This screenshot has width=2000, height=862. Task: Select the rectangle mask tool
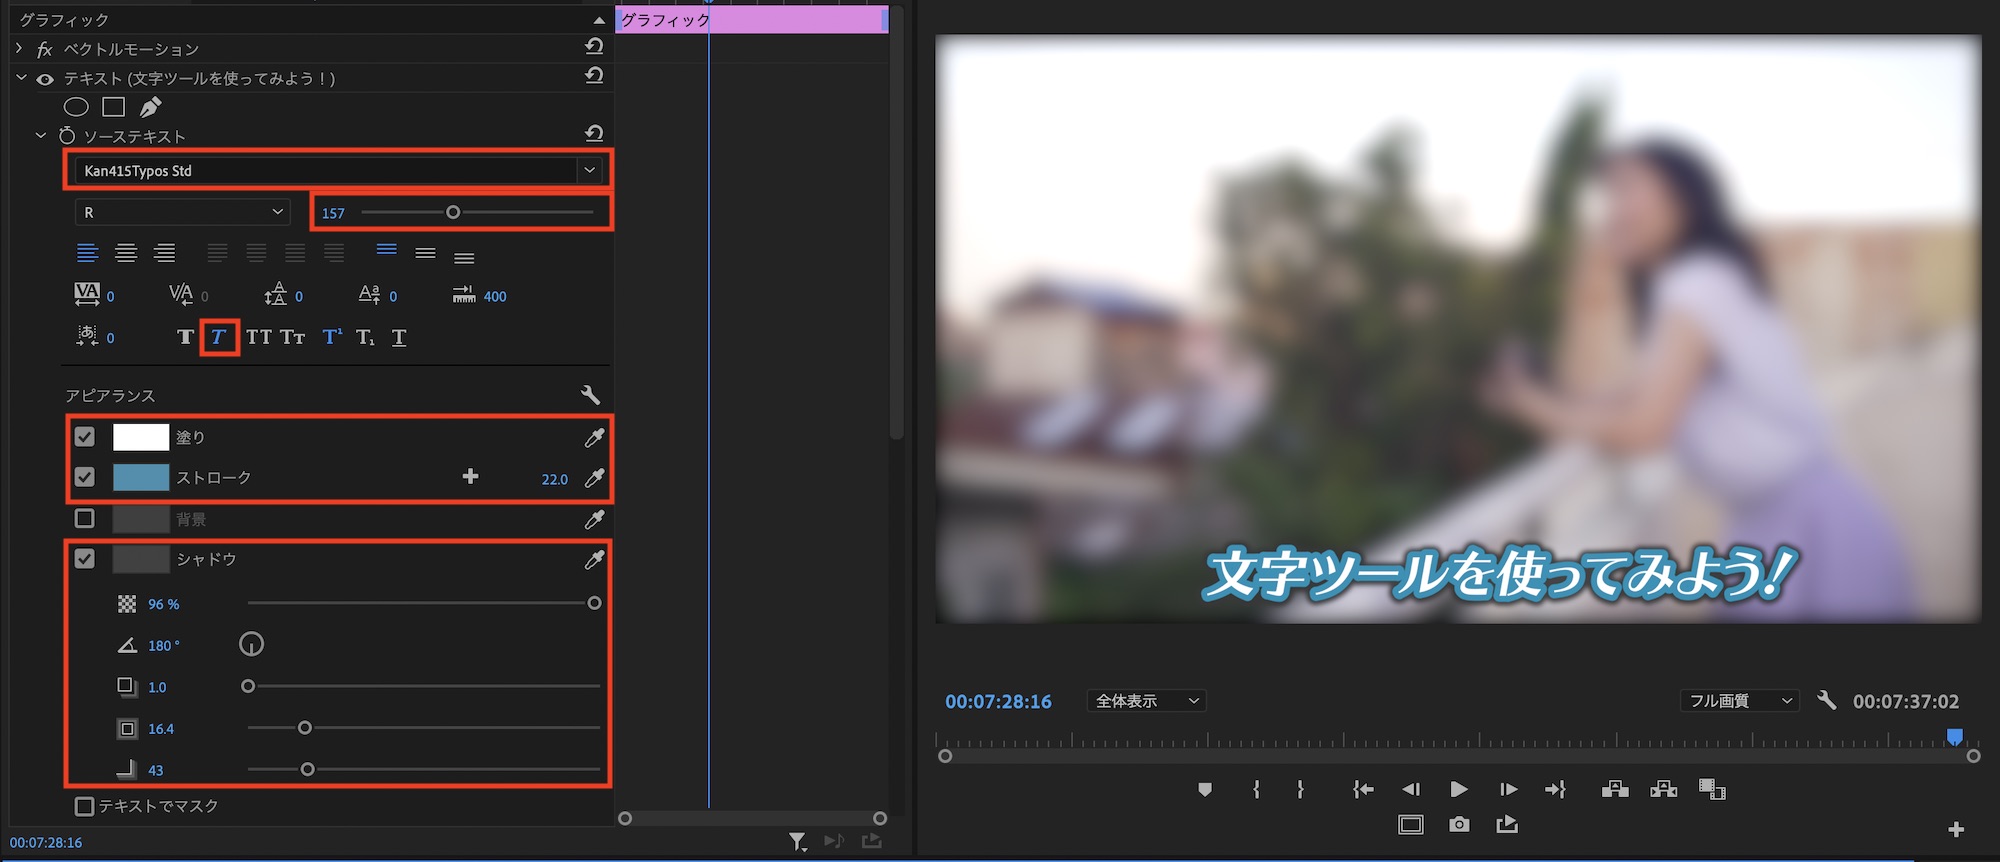pos(114,107)
